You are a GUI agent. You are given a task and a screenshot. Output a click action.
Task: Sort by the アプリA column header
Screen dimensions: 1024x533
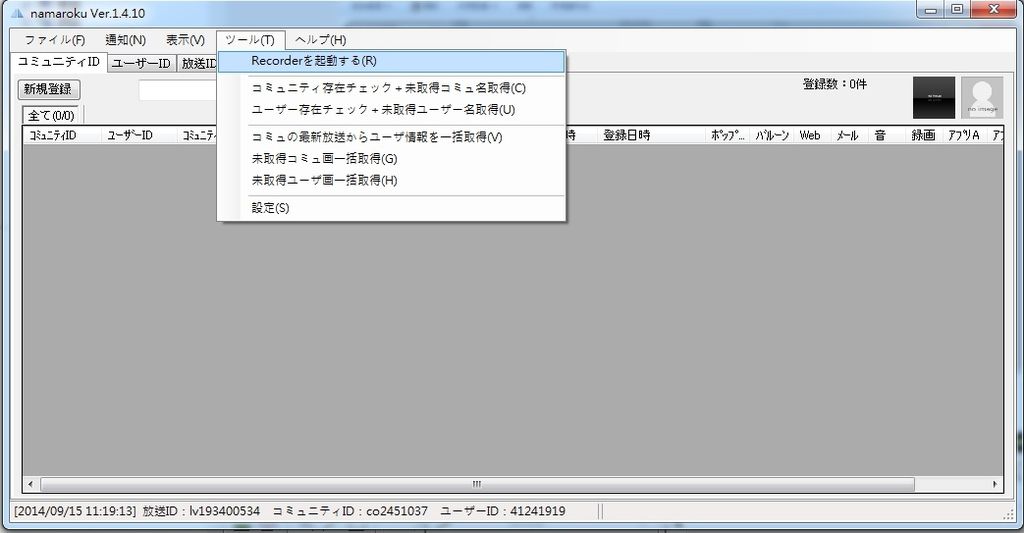pos(964,135)
